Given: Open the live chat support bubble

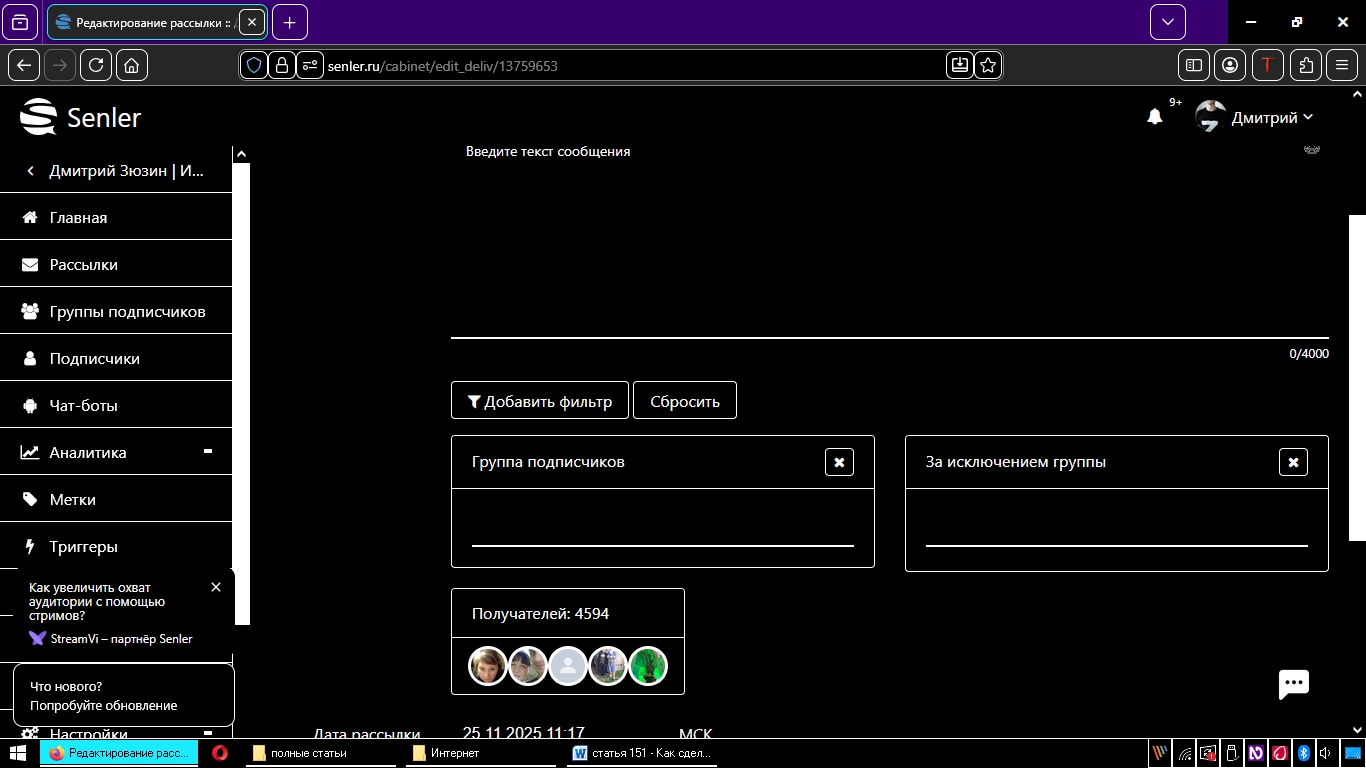Looking at the screenshot, I should (1293, 684).
